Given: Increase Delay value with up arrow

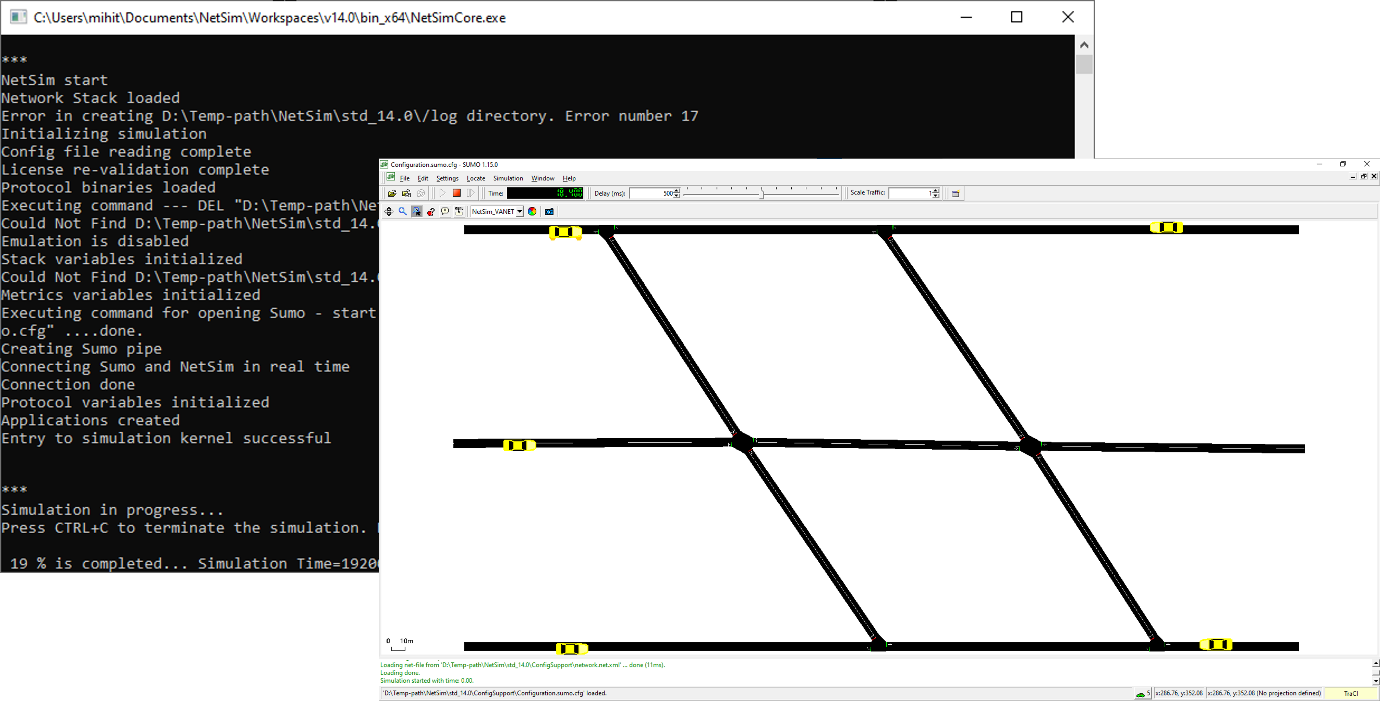Looking at the screenshot, I should point(677,190).
